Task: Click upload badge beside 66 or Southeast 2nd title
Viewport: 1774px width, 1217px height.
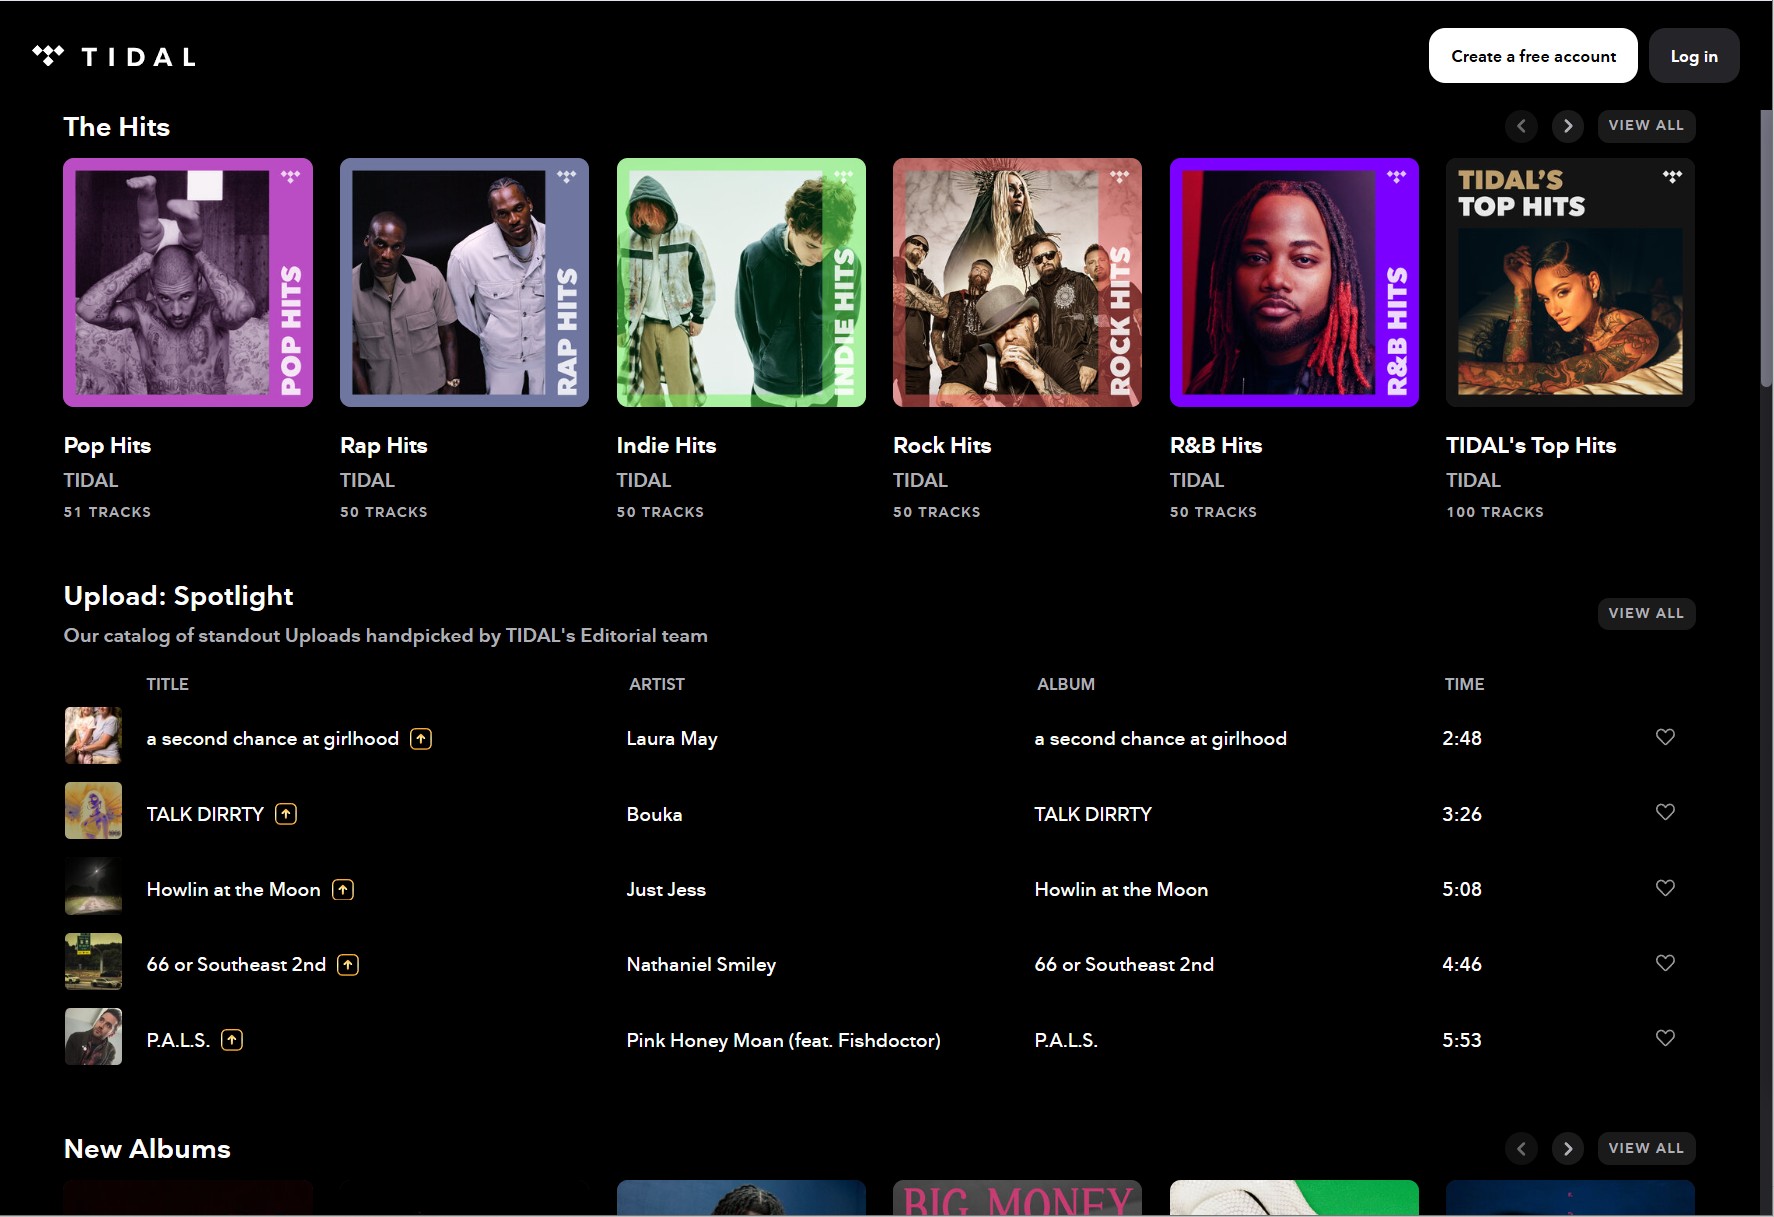Action: (348, 965)
